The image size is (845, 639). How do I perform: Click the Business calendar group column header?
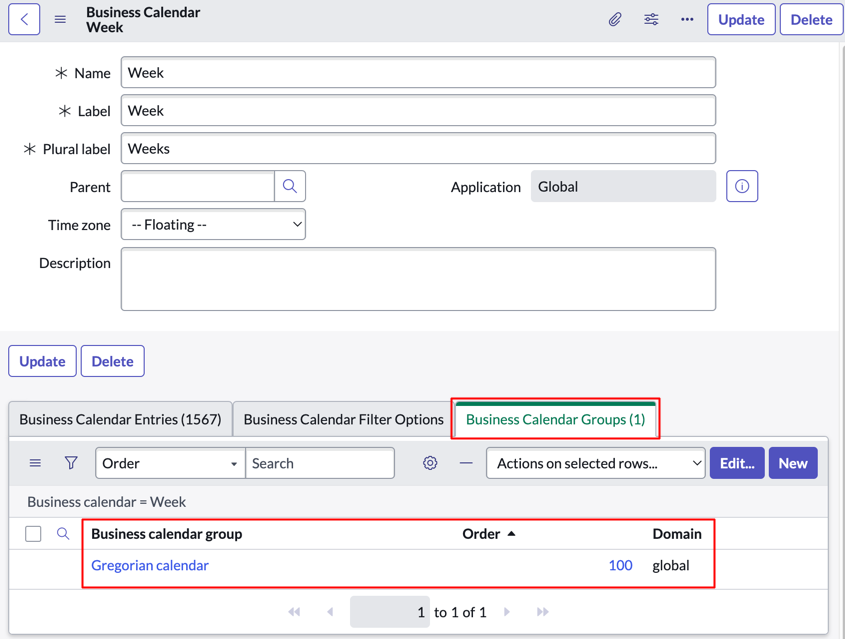pos(167,534)
